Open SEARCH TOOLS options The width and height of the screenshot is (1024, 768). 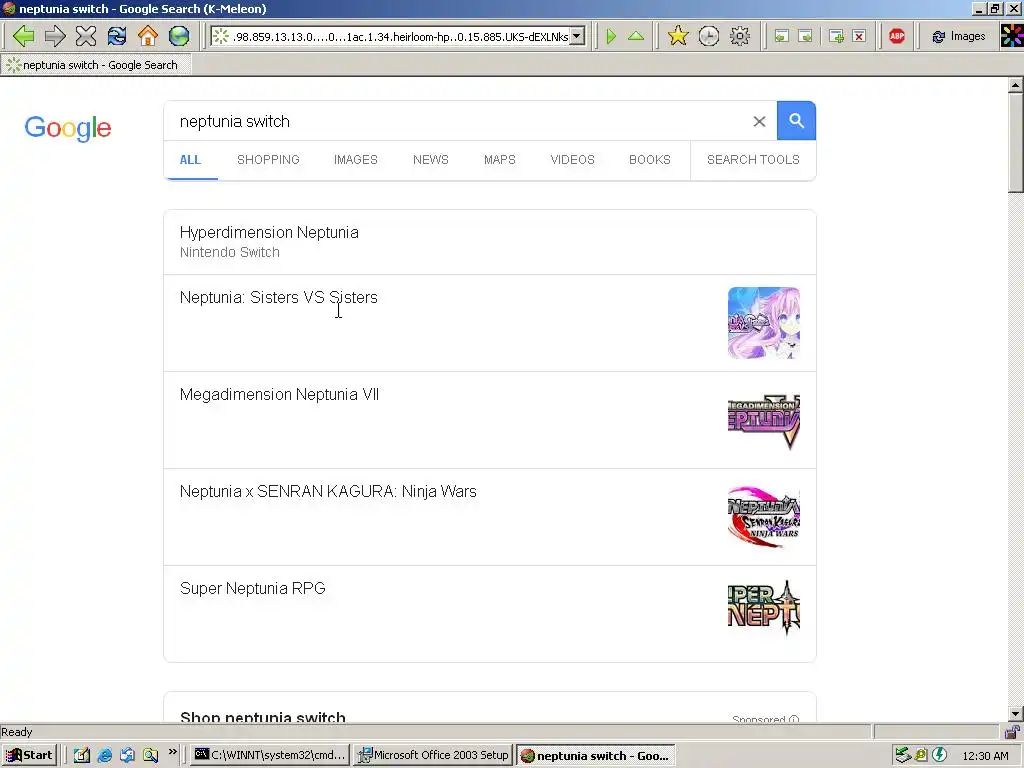pyautogui.click(x=753, y=160)
